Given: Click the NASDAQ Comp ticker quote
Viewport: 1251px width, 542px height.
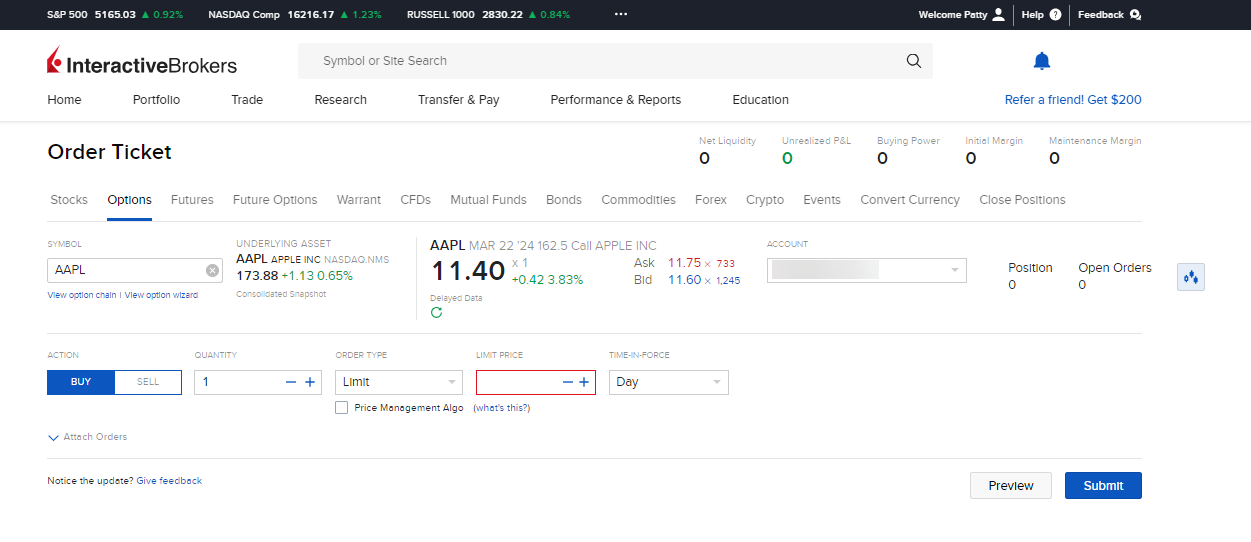Looking at the screenshot, I should coord(295,15).
